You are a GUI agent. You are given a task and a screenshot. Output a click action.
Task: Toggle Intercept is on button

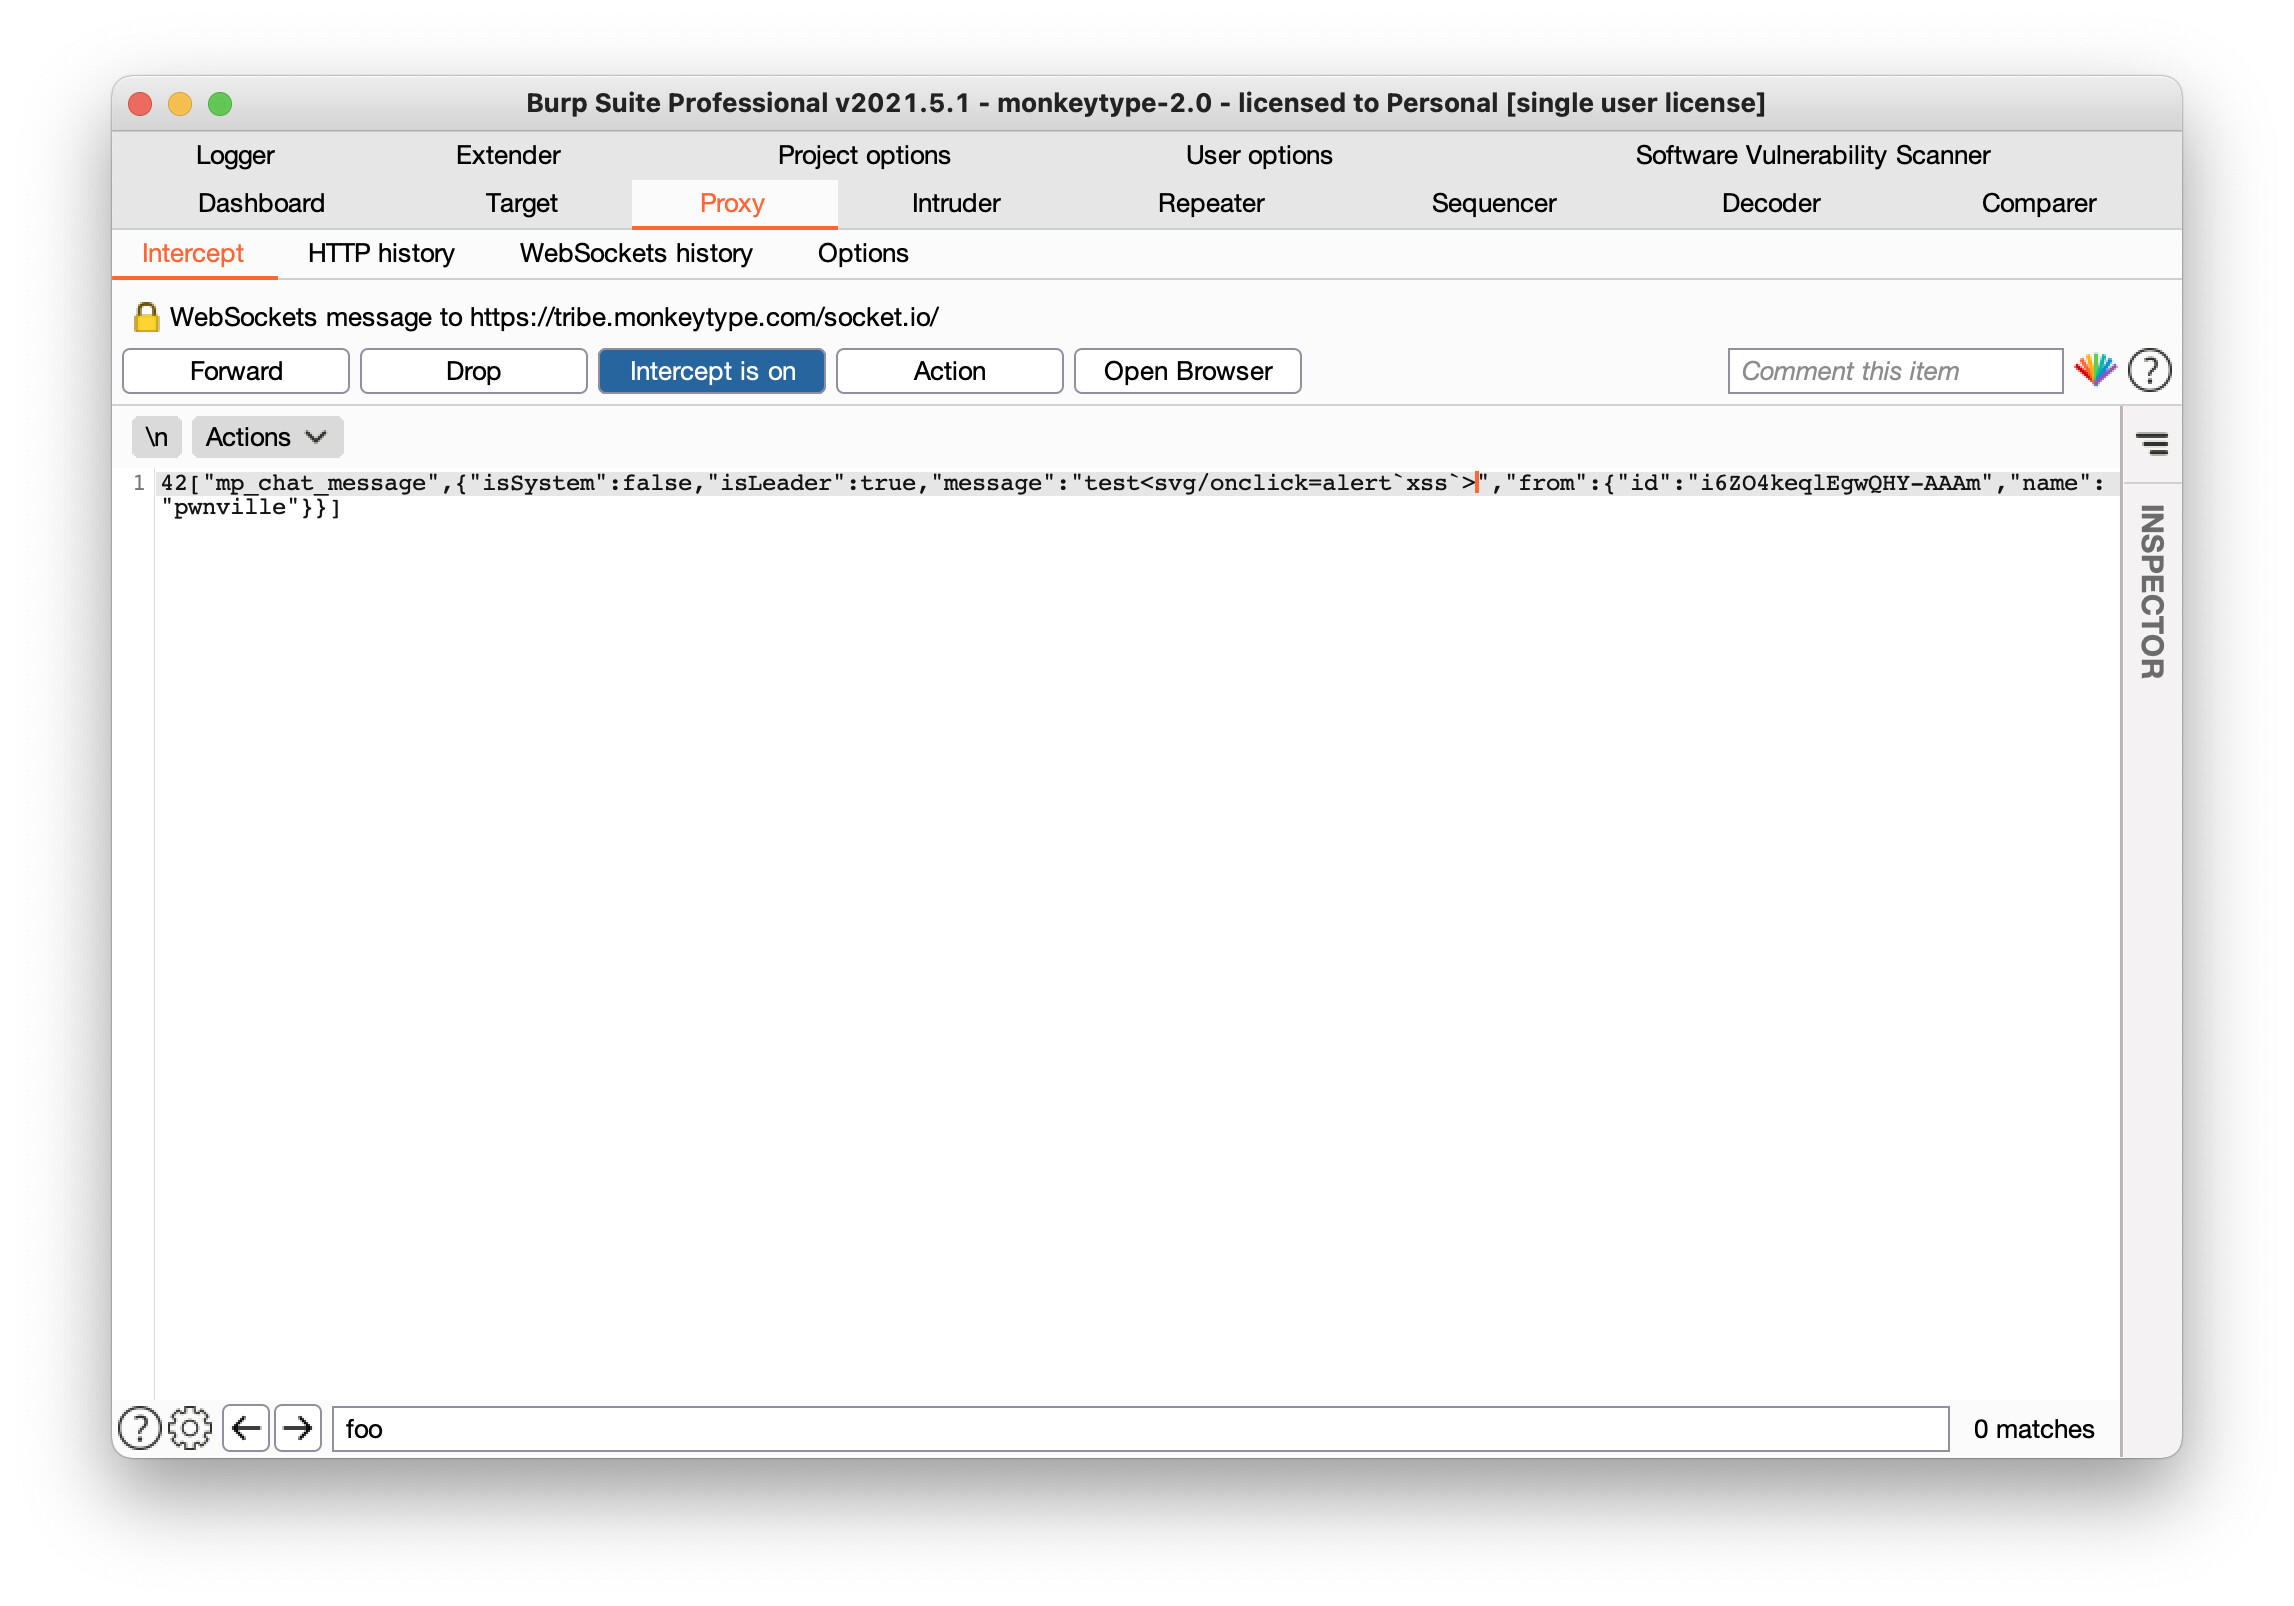(x=713, y=368)
